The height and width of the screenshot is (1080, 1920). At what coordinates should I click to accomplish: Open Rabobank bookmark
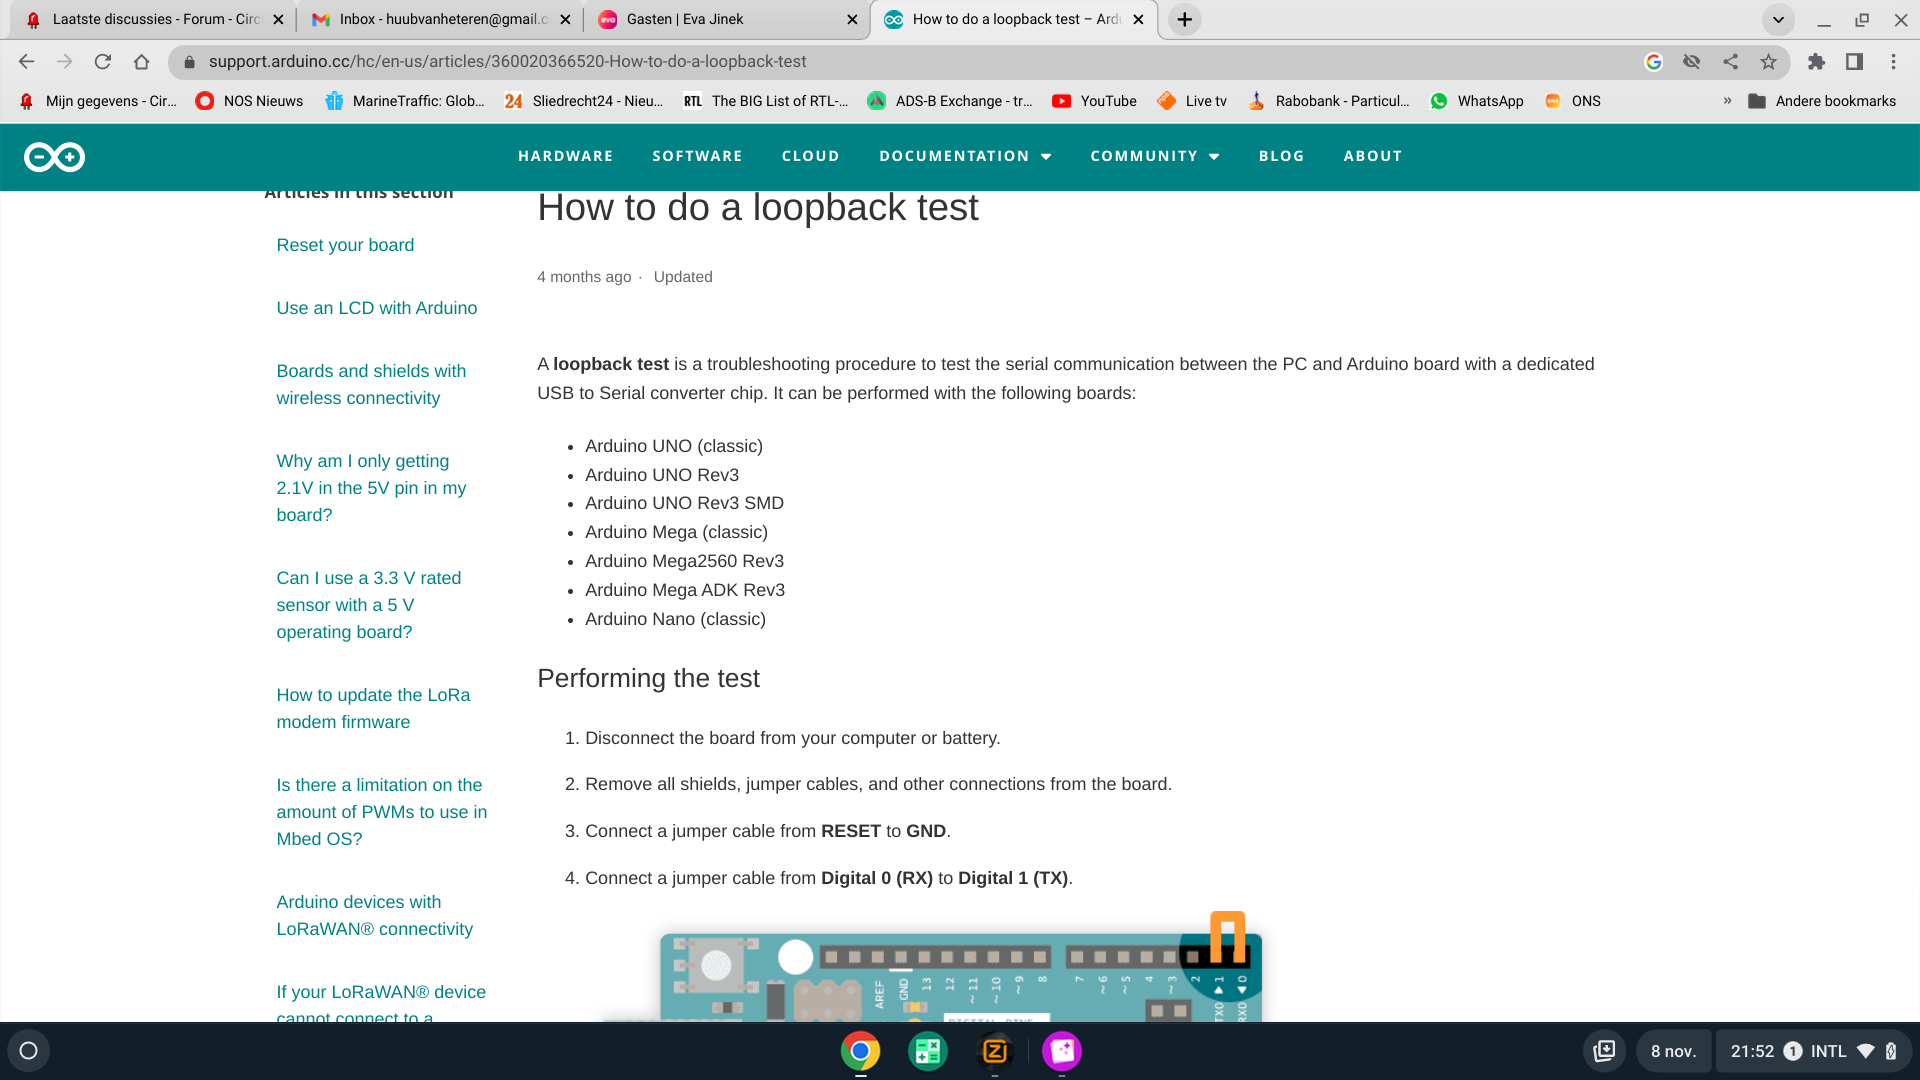(1329, 101)
